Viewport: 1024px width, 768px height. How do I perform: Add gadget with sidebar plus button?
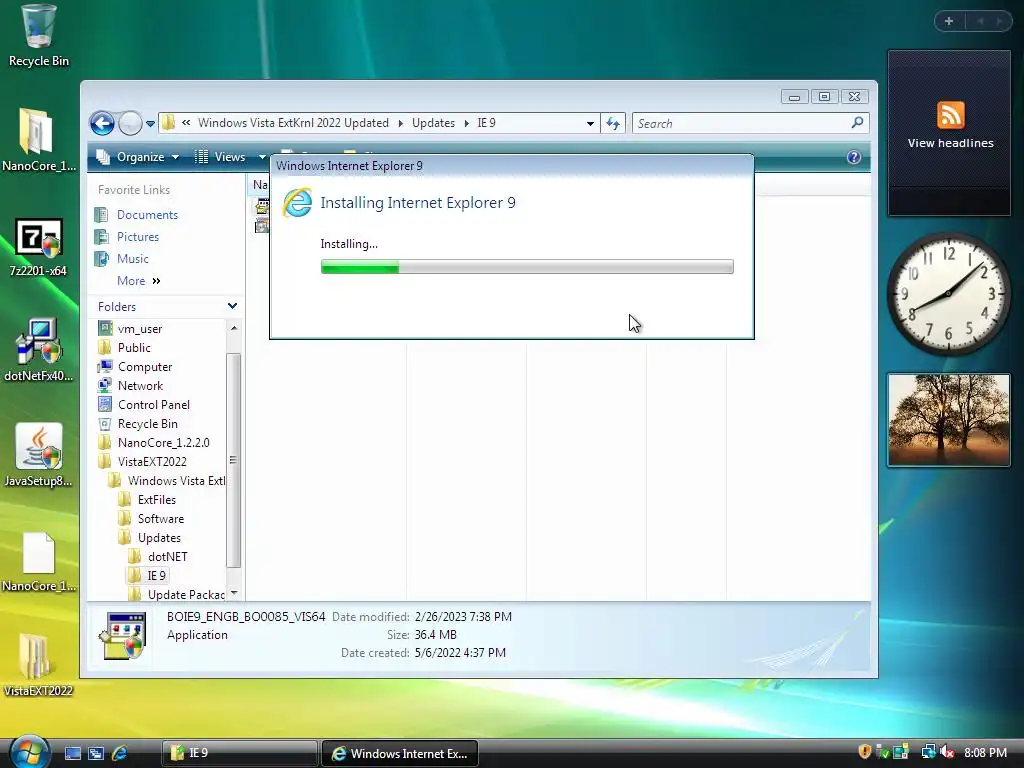[x=949, y=21]
